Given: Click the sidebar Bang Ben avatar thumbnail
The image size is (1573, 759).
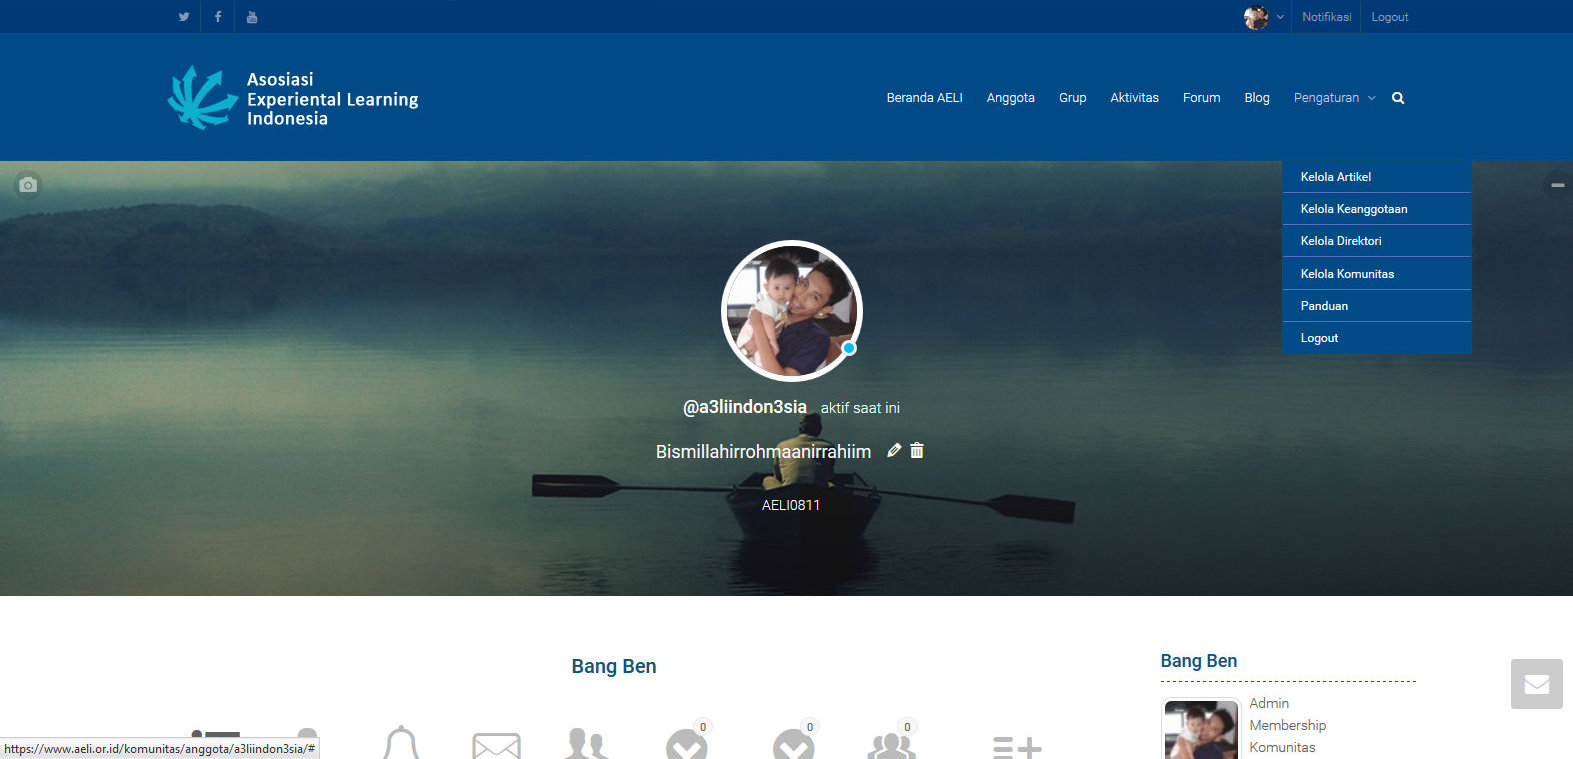Looking at the screenshot, I should [1201, 730].
